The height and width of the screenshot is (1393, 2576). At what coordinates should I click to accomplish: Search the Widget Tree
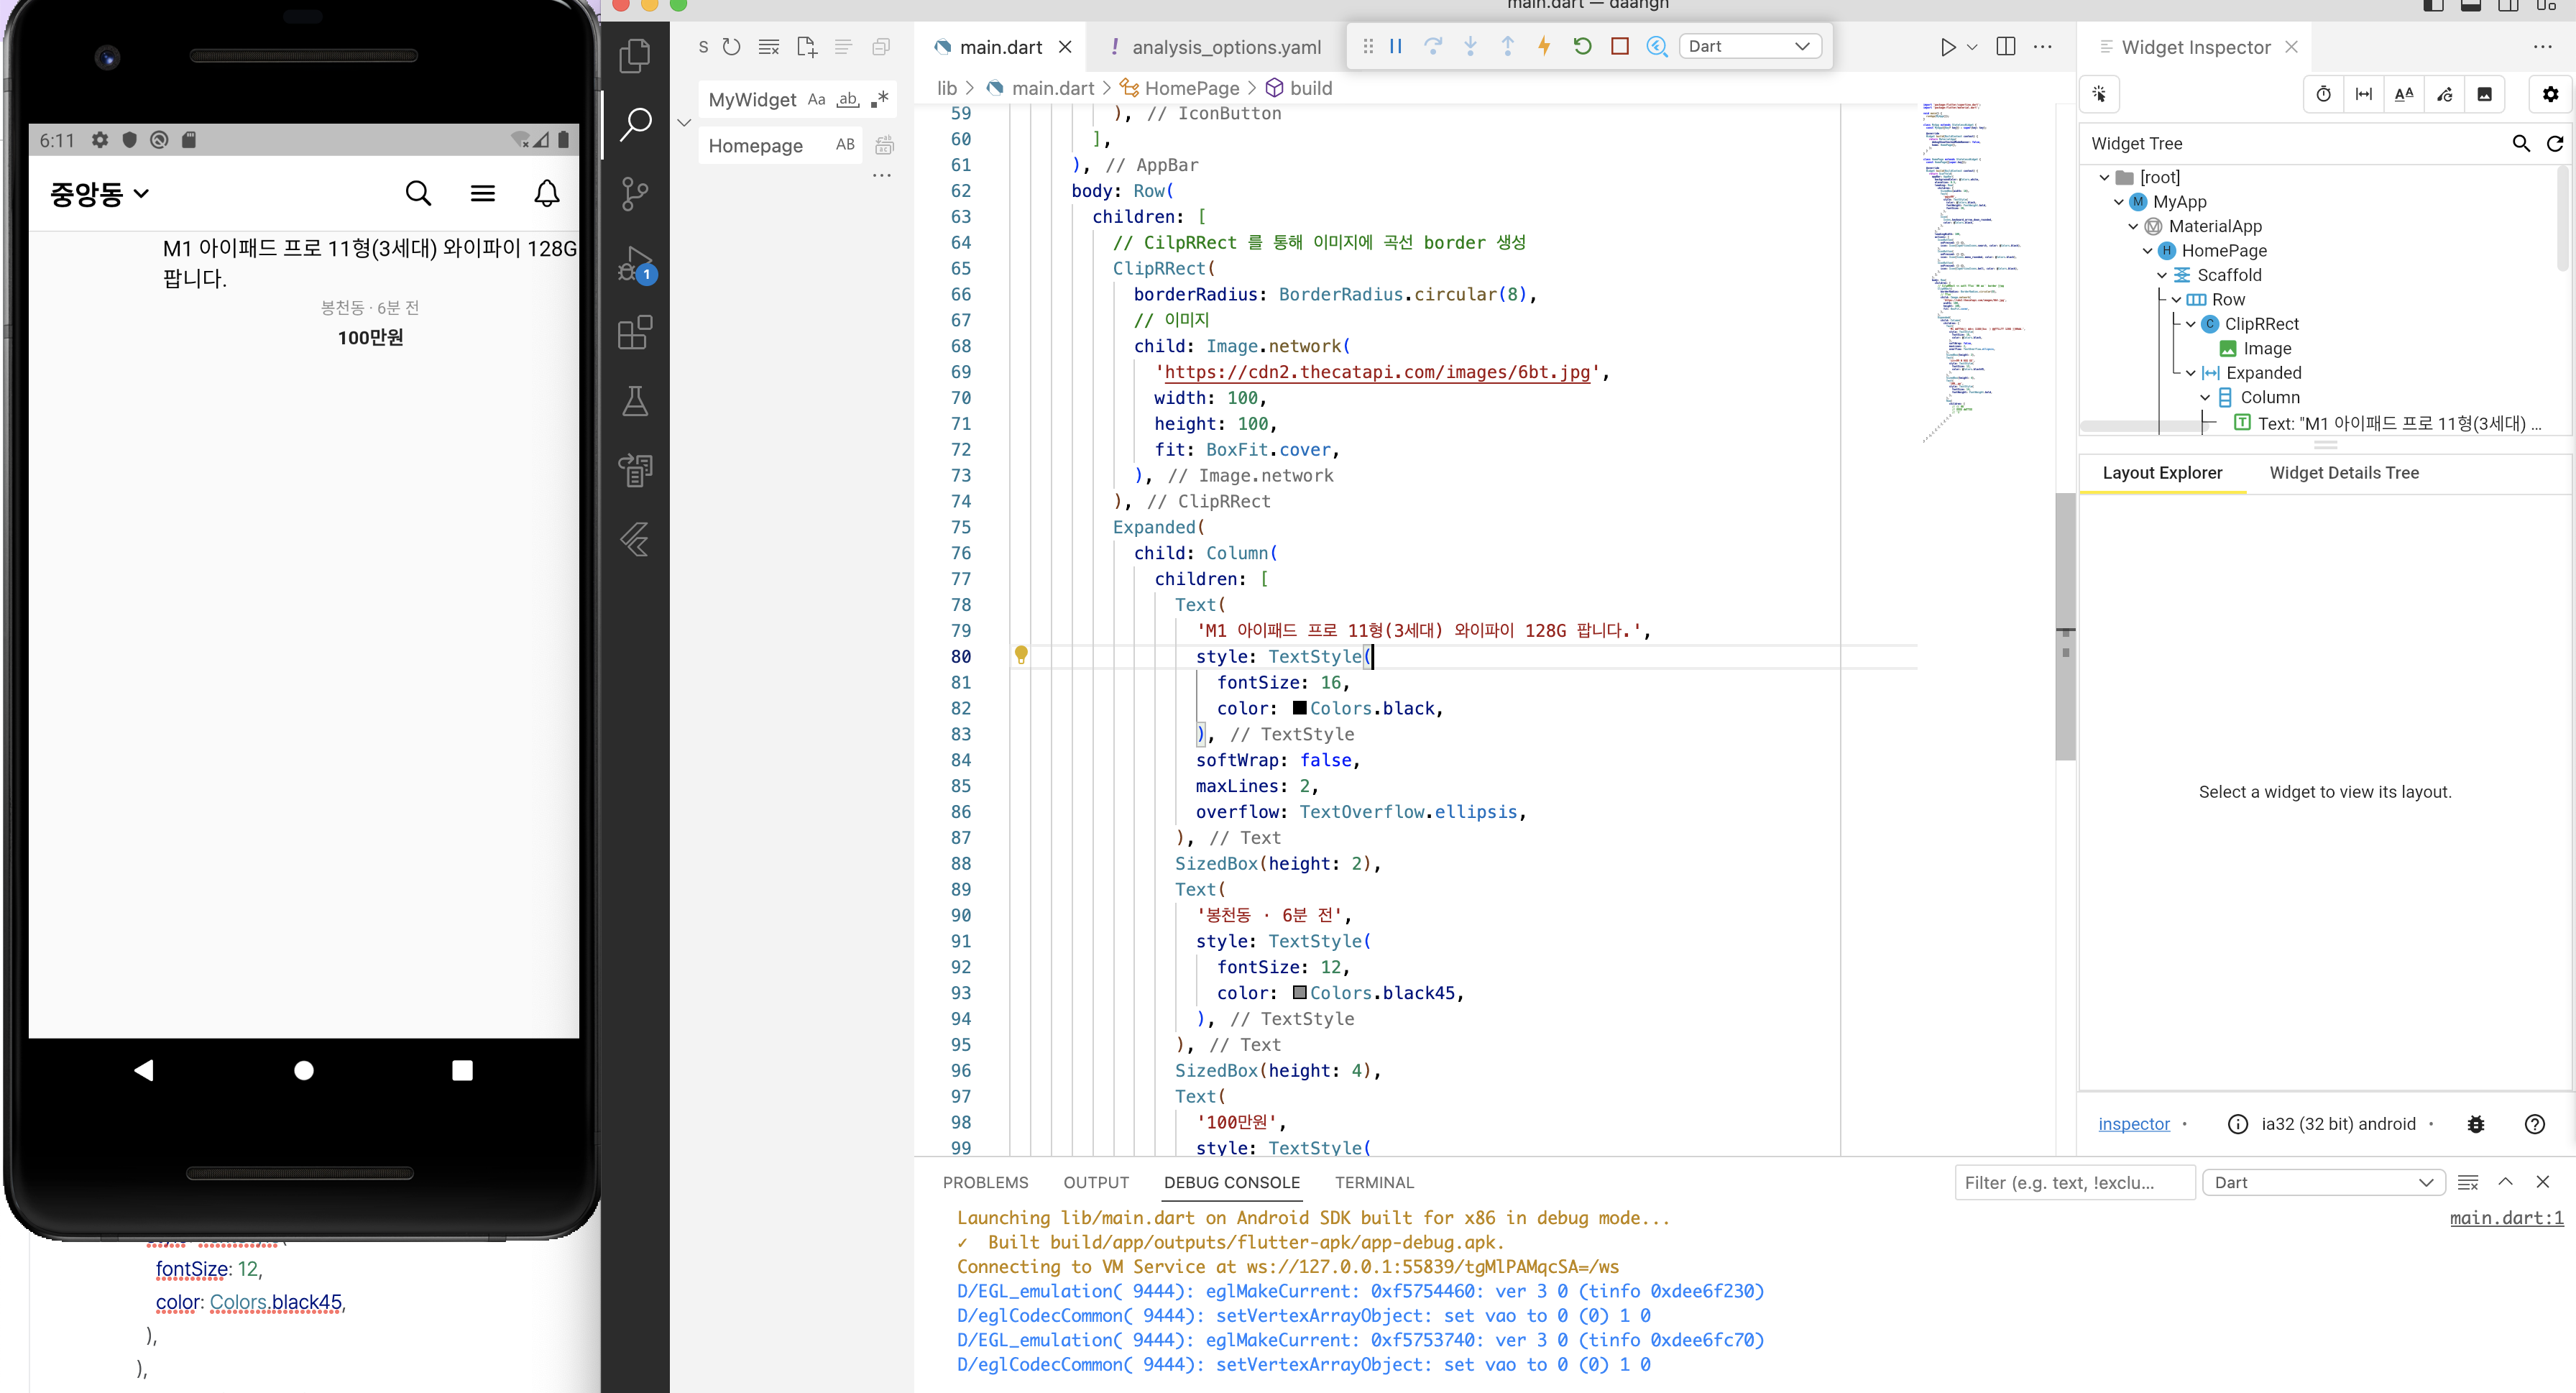[x=2521, y=144]
